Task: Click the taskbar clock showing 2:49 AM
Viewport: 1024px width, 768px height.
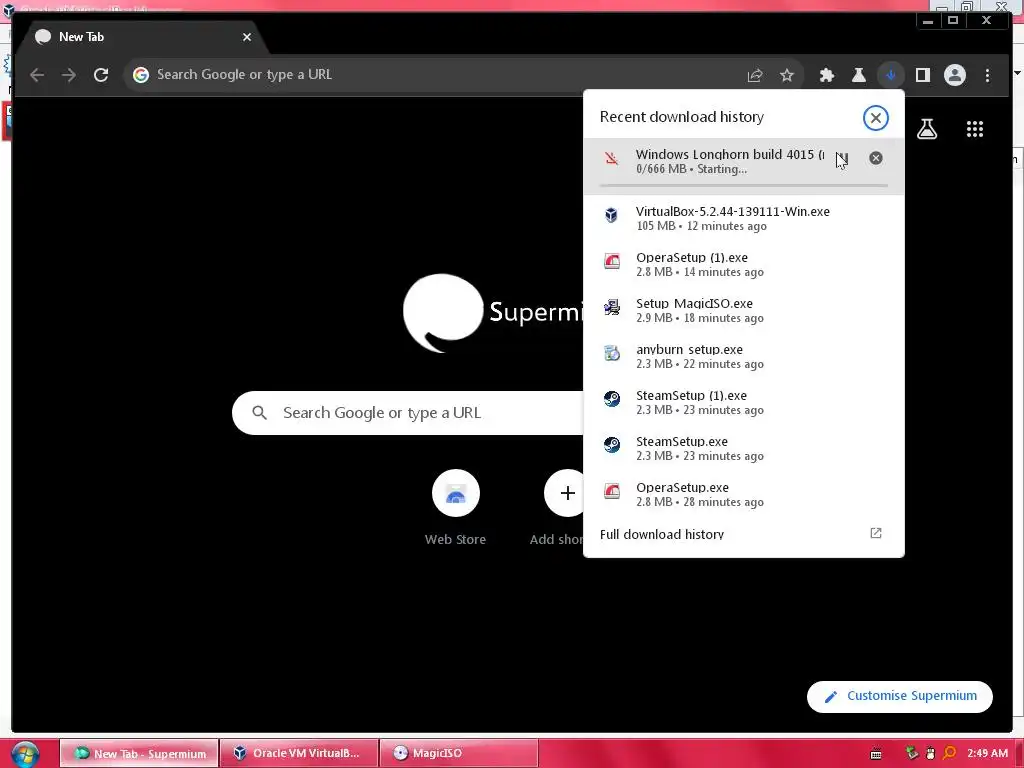Action: tap(987, 753)
